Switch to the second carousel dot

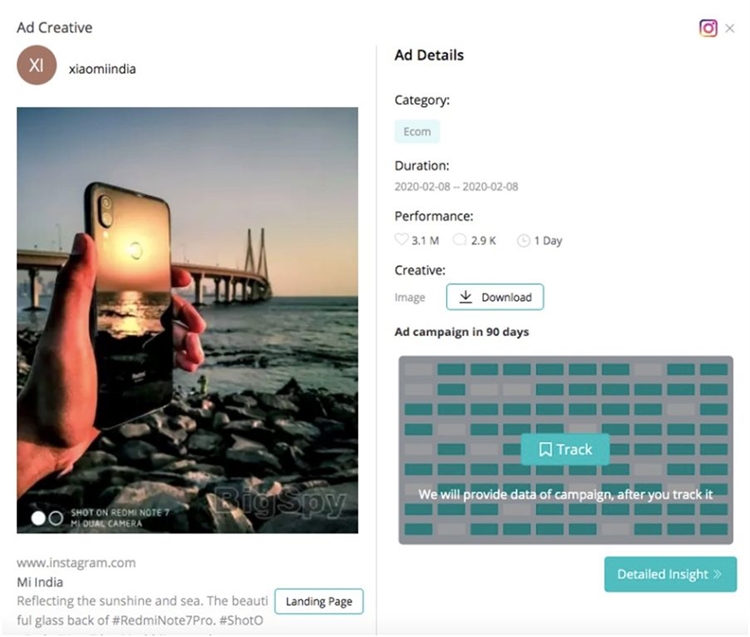[55, 518]
